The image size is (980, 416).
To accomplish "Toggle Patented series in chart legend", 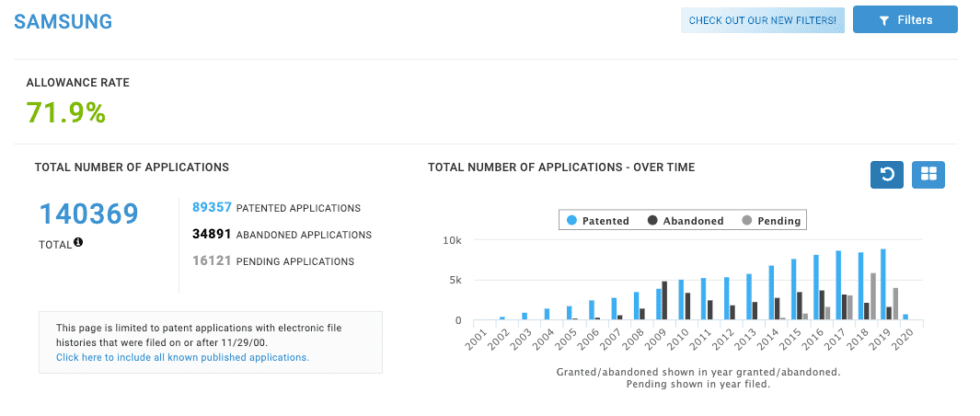I will click(x=598, y=220).
